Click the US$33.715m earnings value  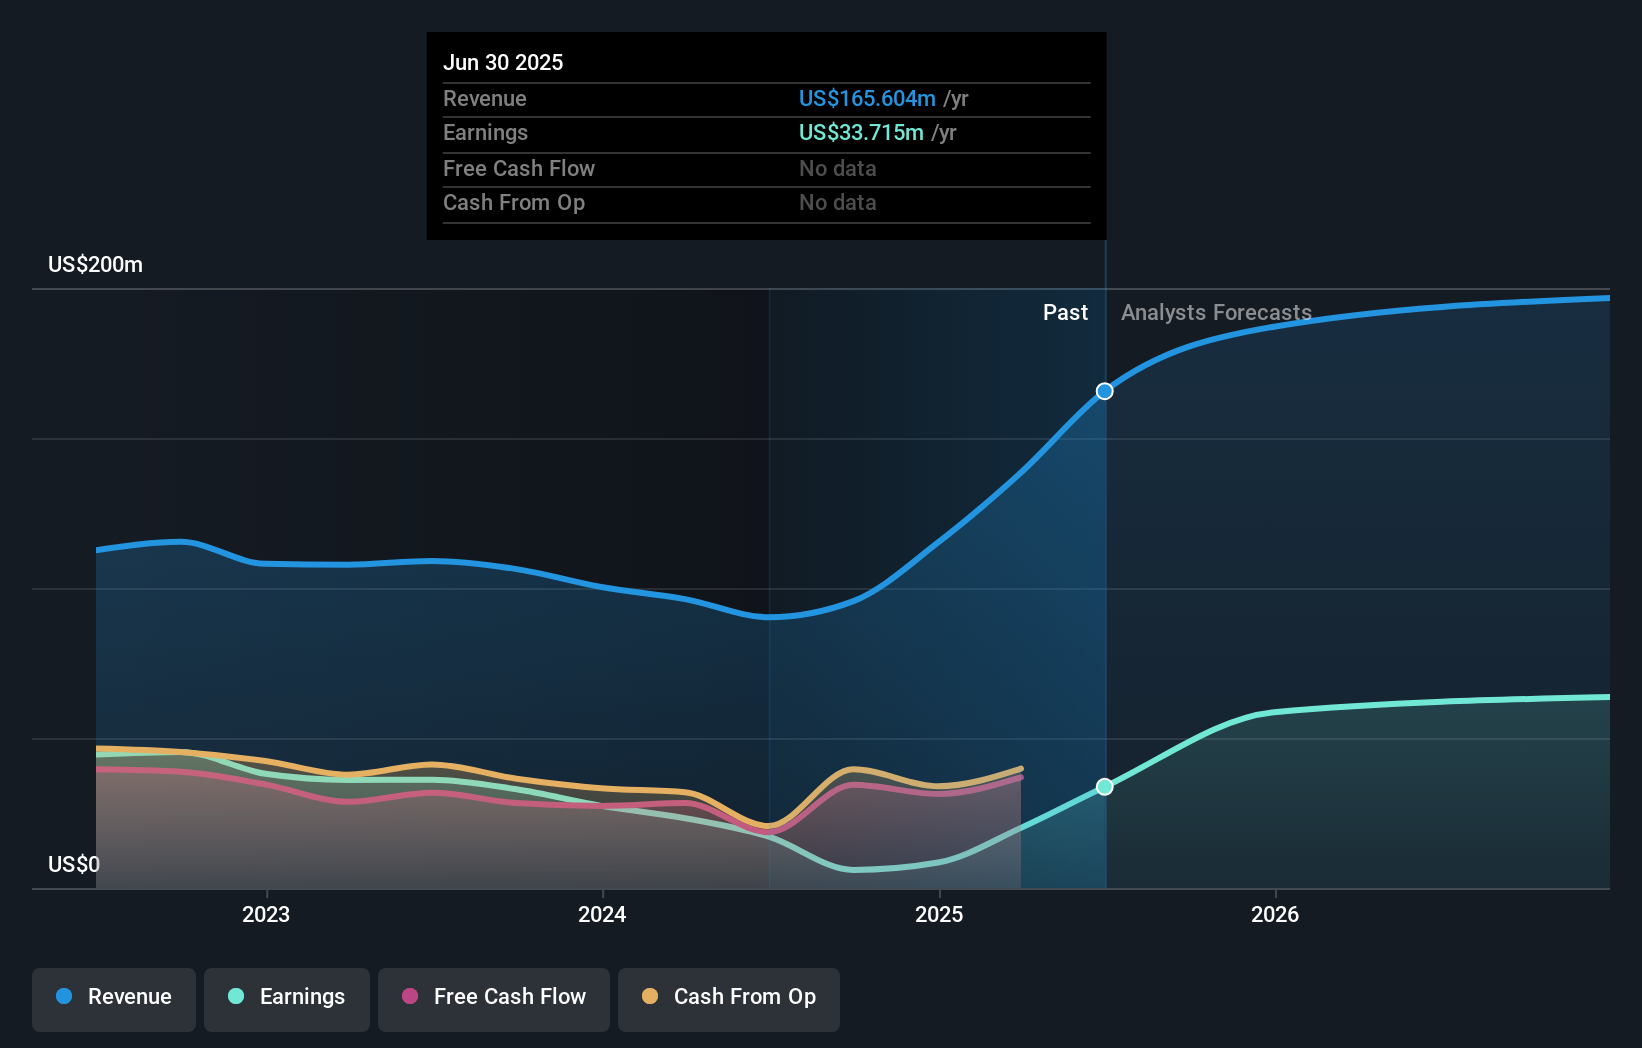(861, 132)
